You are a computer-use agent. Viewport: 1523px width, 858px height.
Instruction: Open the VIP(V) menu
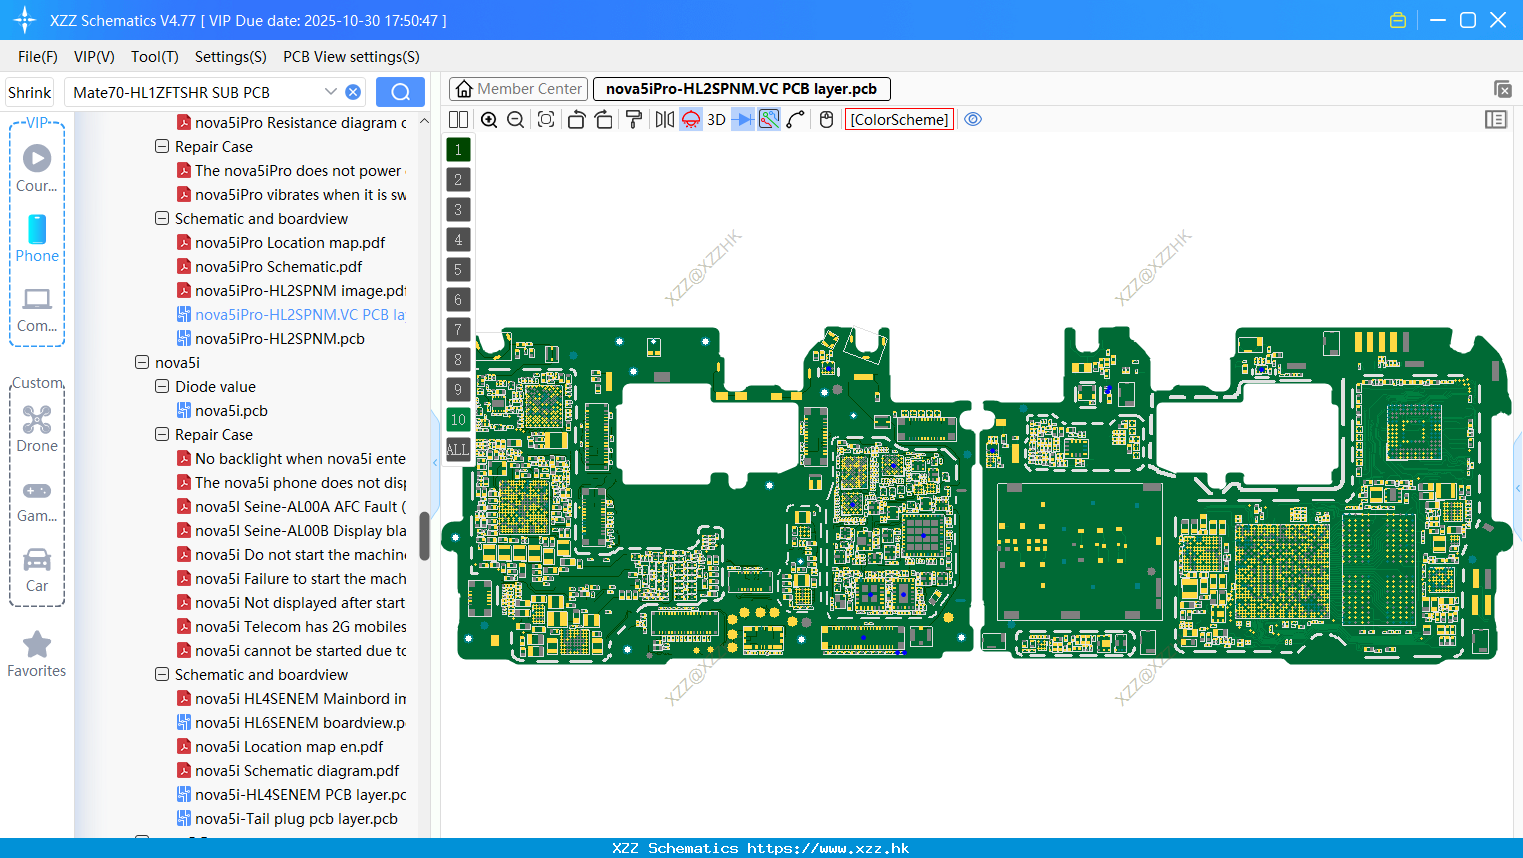click(94, 57)
